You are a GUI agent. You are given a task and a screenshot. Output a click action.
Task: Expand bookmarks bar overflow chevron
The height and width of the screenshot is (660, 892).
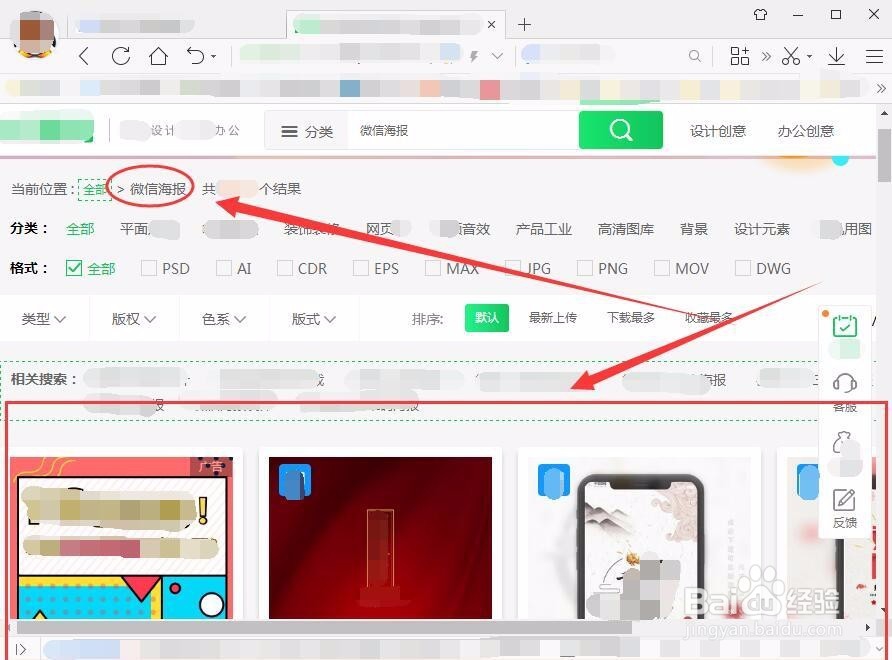(x=881, y=88)
